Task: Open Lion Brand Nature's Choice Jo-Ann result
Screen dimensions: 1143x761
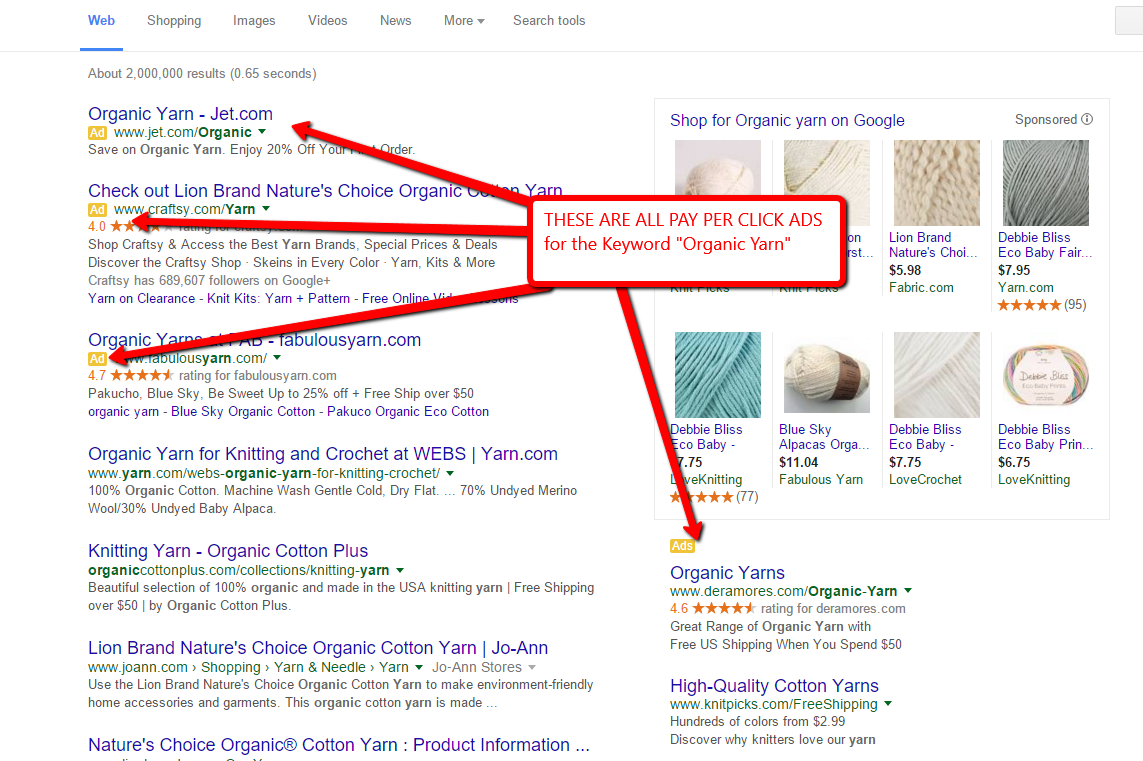Action: tap(318, 648)
